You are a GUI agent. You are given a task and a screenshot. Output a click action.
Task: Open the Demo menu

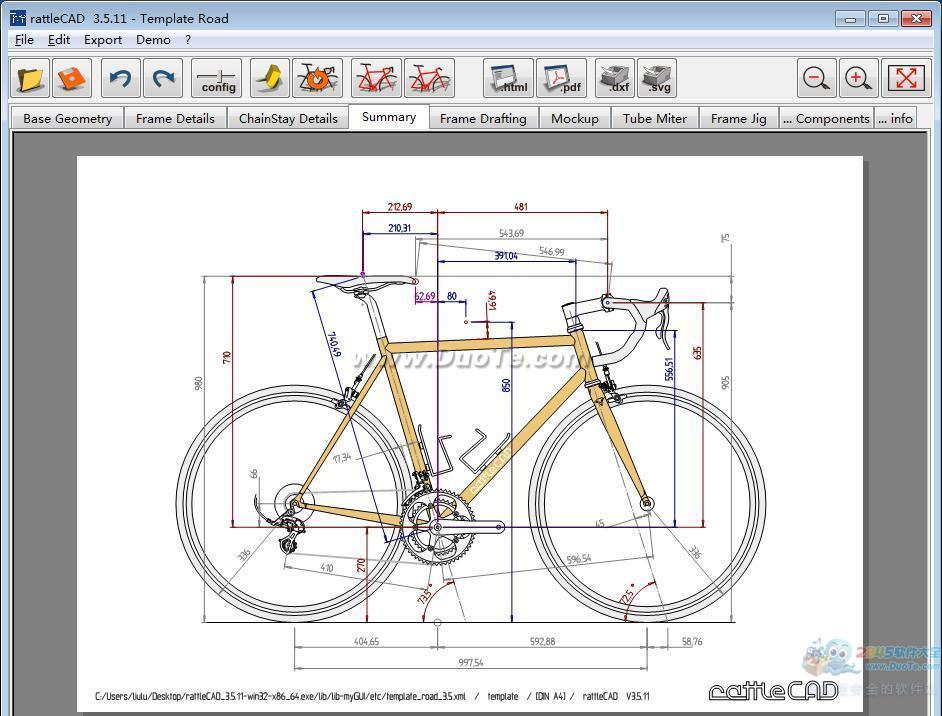(153, 40)
